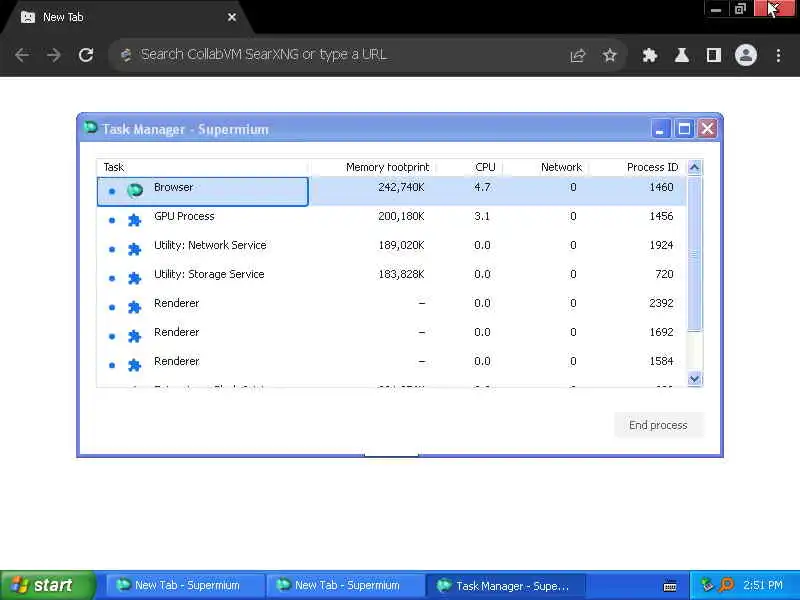This screenshot has width=800, height=600.
Task: Click the puzzle icon for Renderer 1692
Action: click(x=134, y=336)
